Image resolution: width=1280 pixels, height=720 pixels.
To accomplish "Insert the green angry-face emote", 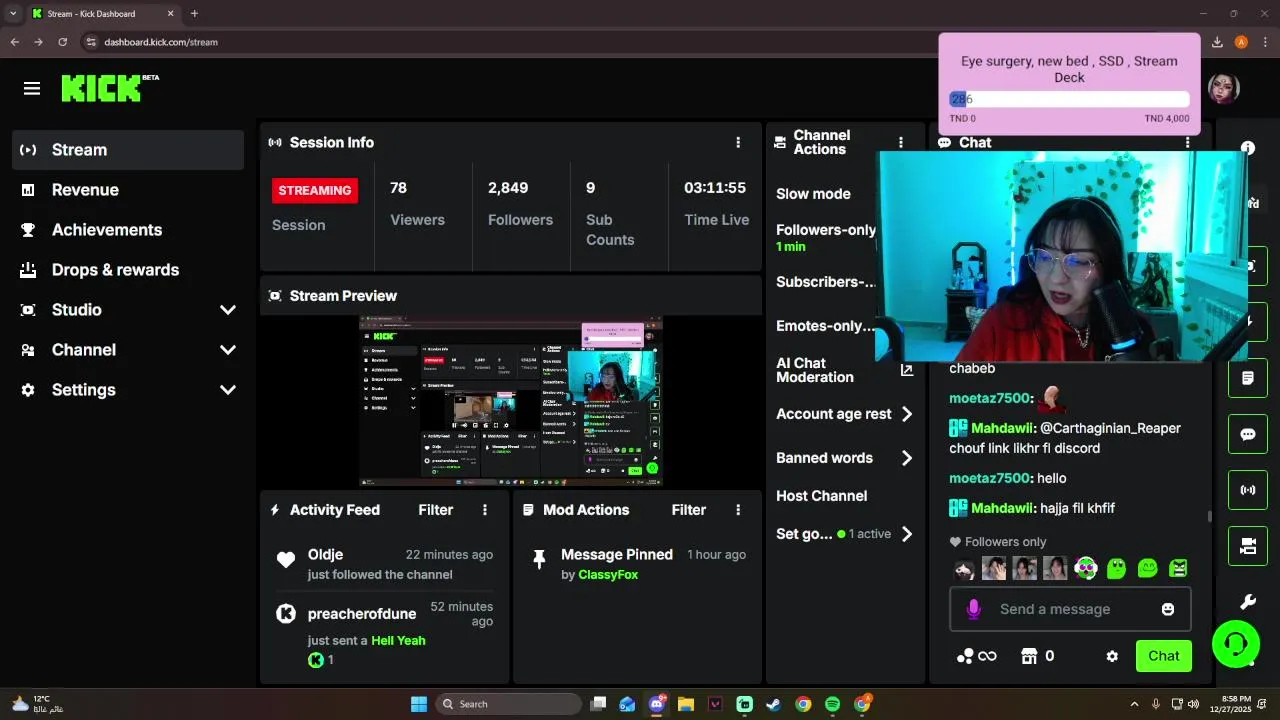I will 1178,569.
